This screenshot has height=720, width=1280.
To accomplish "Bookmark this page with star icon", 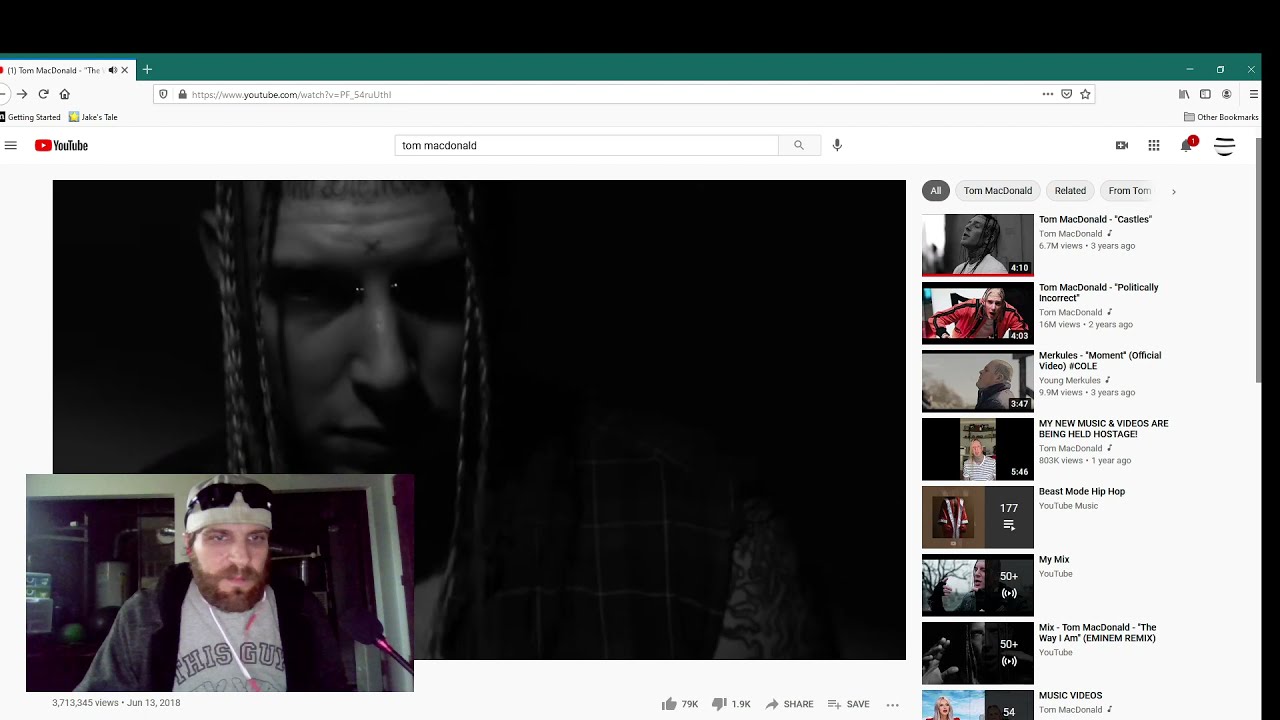I will click(x=1085, y=94).
